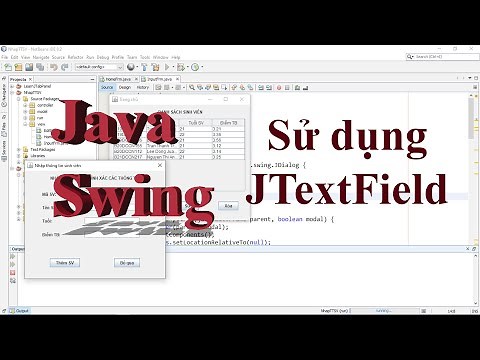Switch to the inputfrm.java tab
This screenshot has height=360, width=480.
(159, 79)
